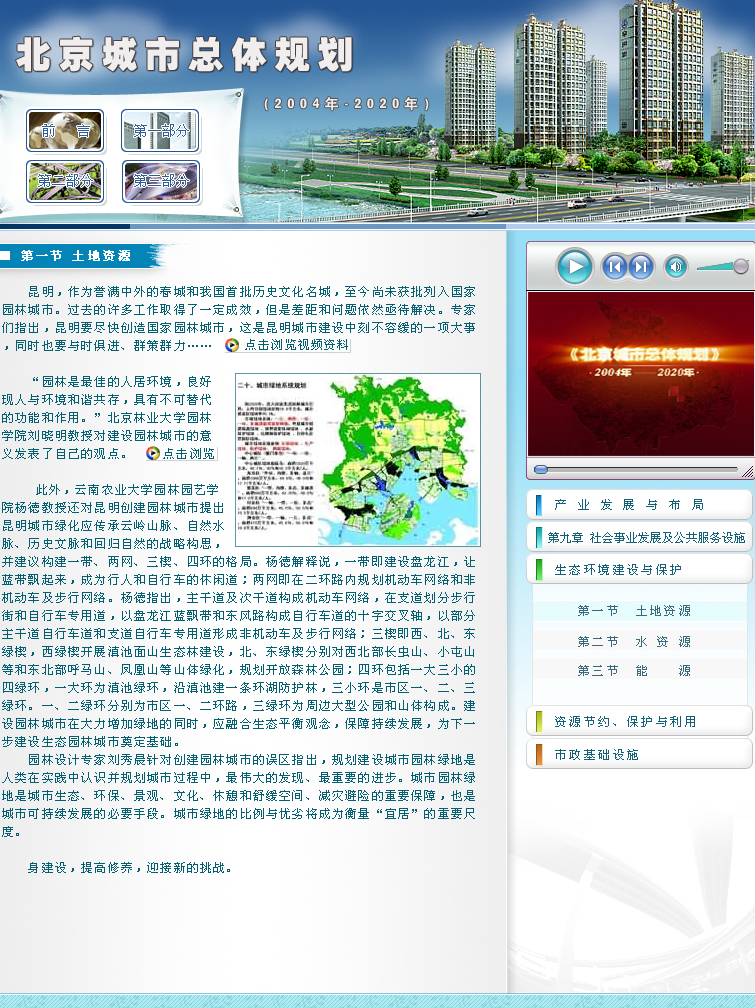Screen dimensions: 755x1008
Task: Open the urban green space planning map thumbnail
Action: tap(357, 460)
